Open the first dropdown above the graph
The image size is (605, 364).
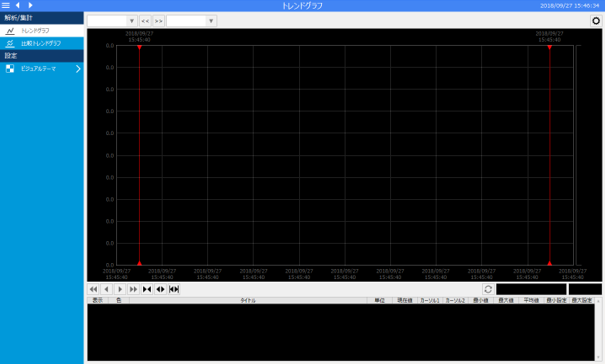click(x=112, y=21)
